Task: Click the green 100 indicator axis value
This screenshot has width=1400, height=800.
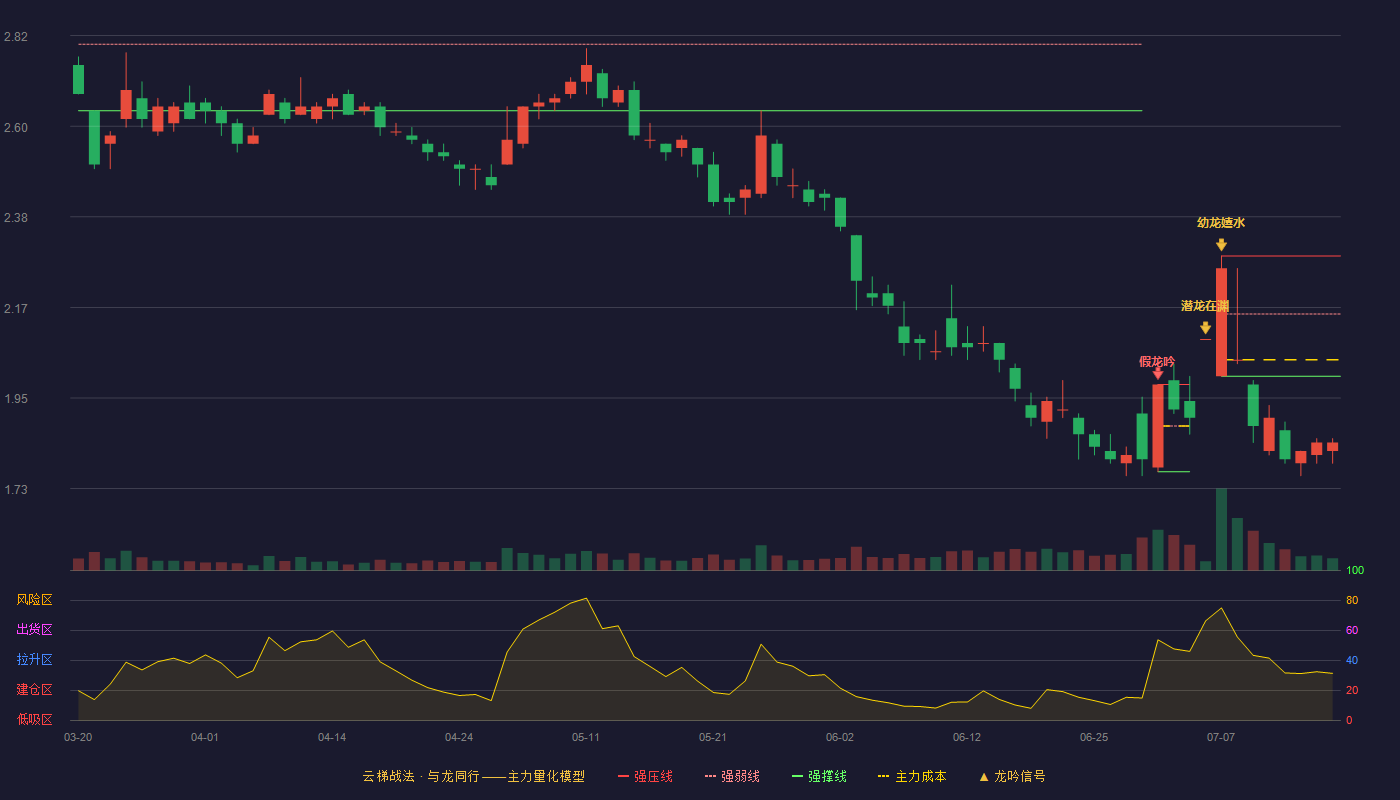Action: 1355,571
